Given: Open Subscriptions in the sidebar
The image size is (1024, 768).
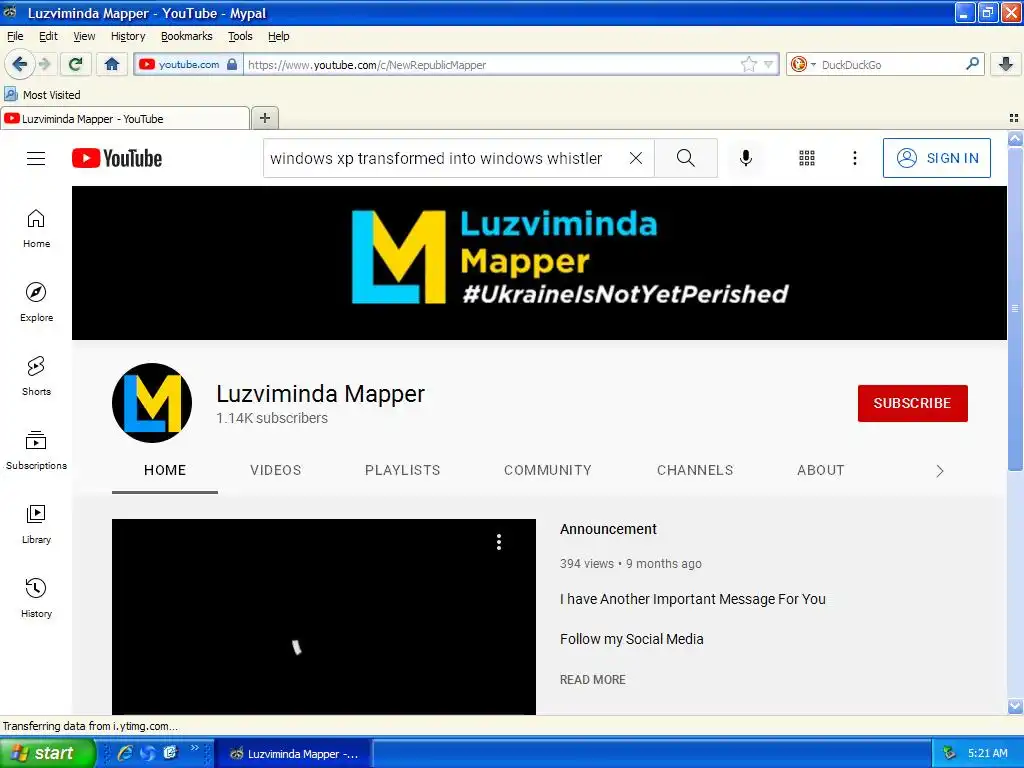Looking at the screenshot, I should tap(37, 450).
